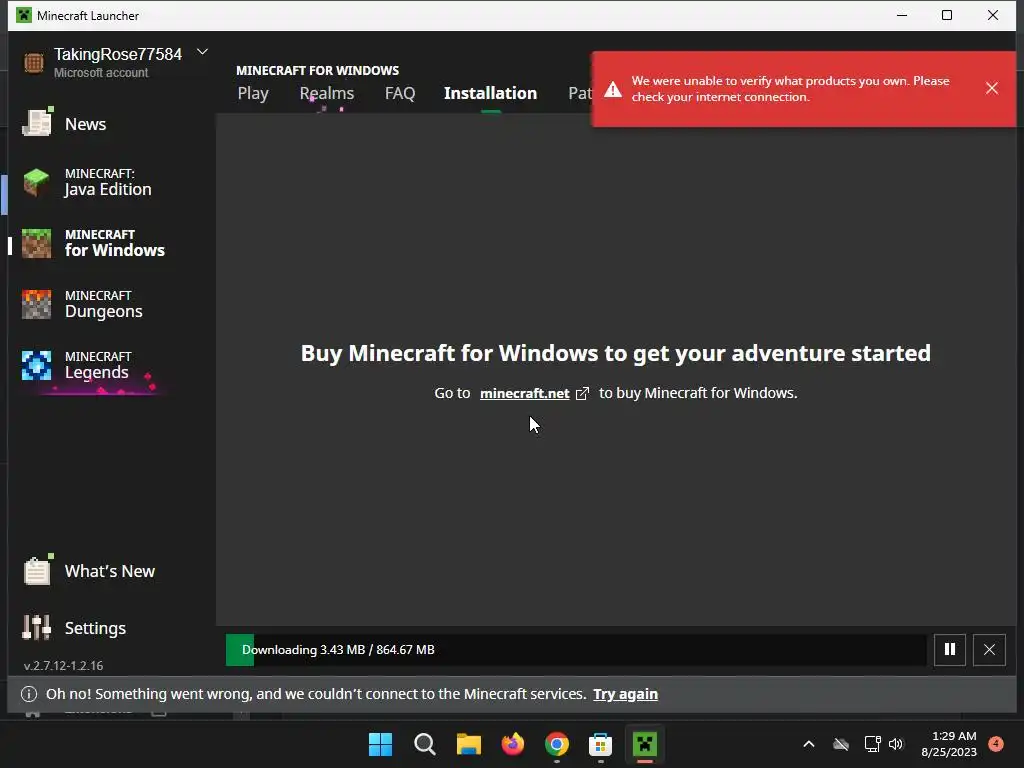Screen dimensions: 1024x768
Task: Open the FAQ tab
Action: 400,93
